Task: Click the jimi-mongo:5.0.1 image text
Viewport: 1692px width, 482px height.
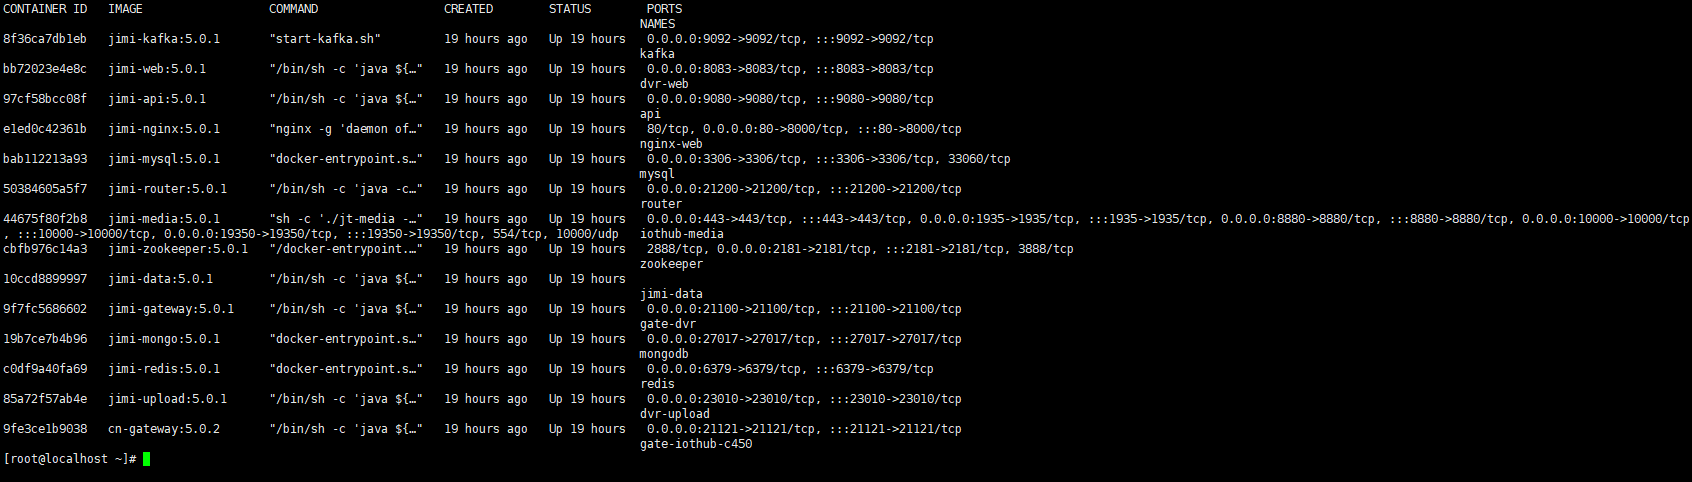Action: click(x=164, y=339)
